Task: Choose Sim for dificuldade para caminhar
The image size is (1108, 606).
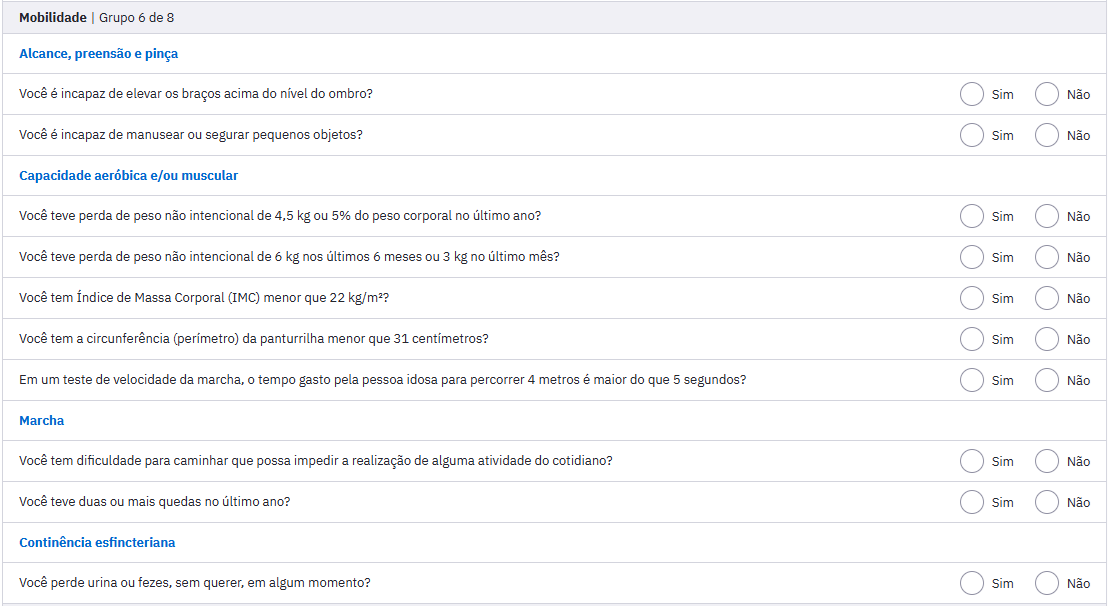Action: (x=972, y=461)
